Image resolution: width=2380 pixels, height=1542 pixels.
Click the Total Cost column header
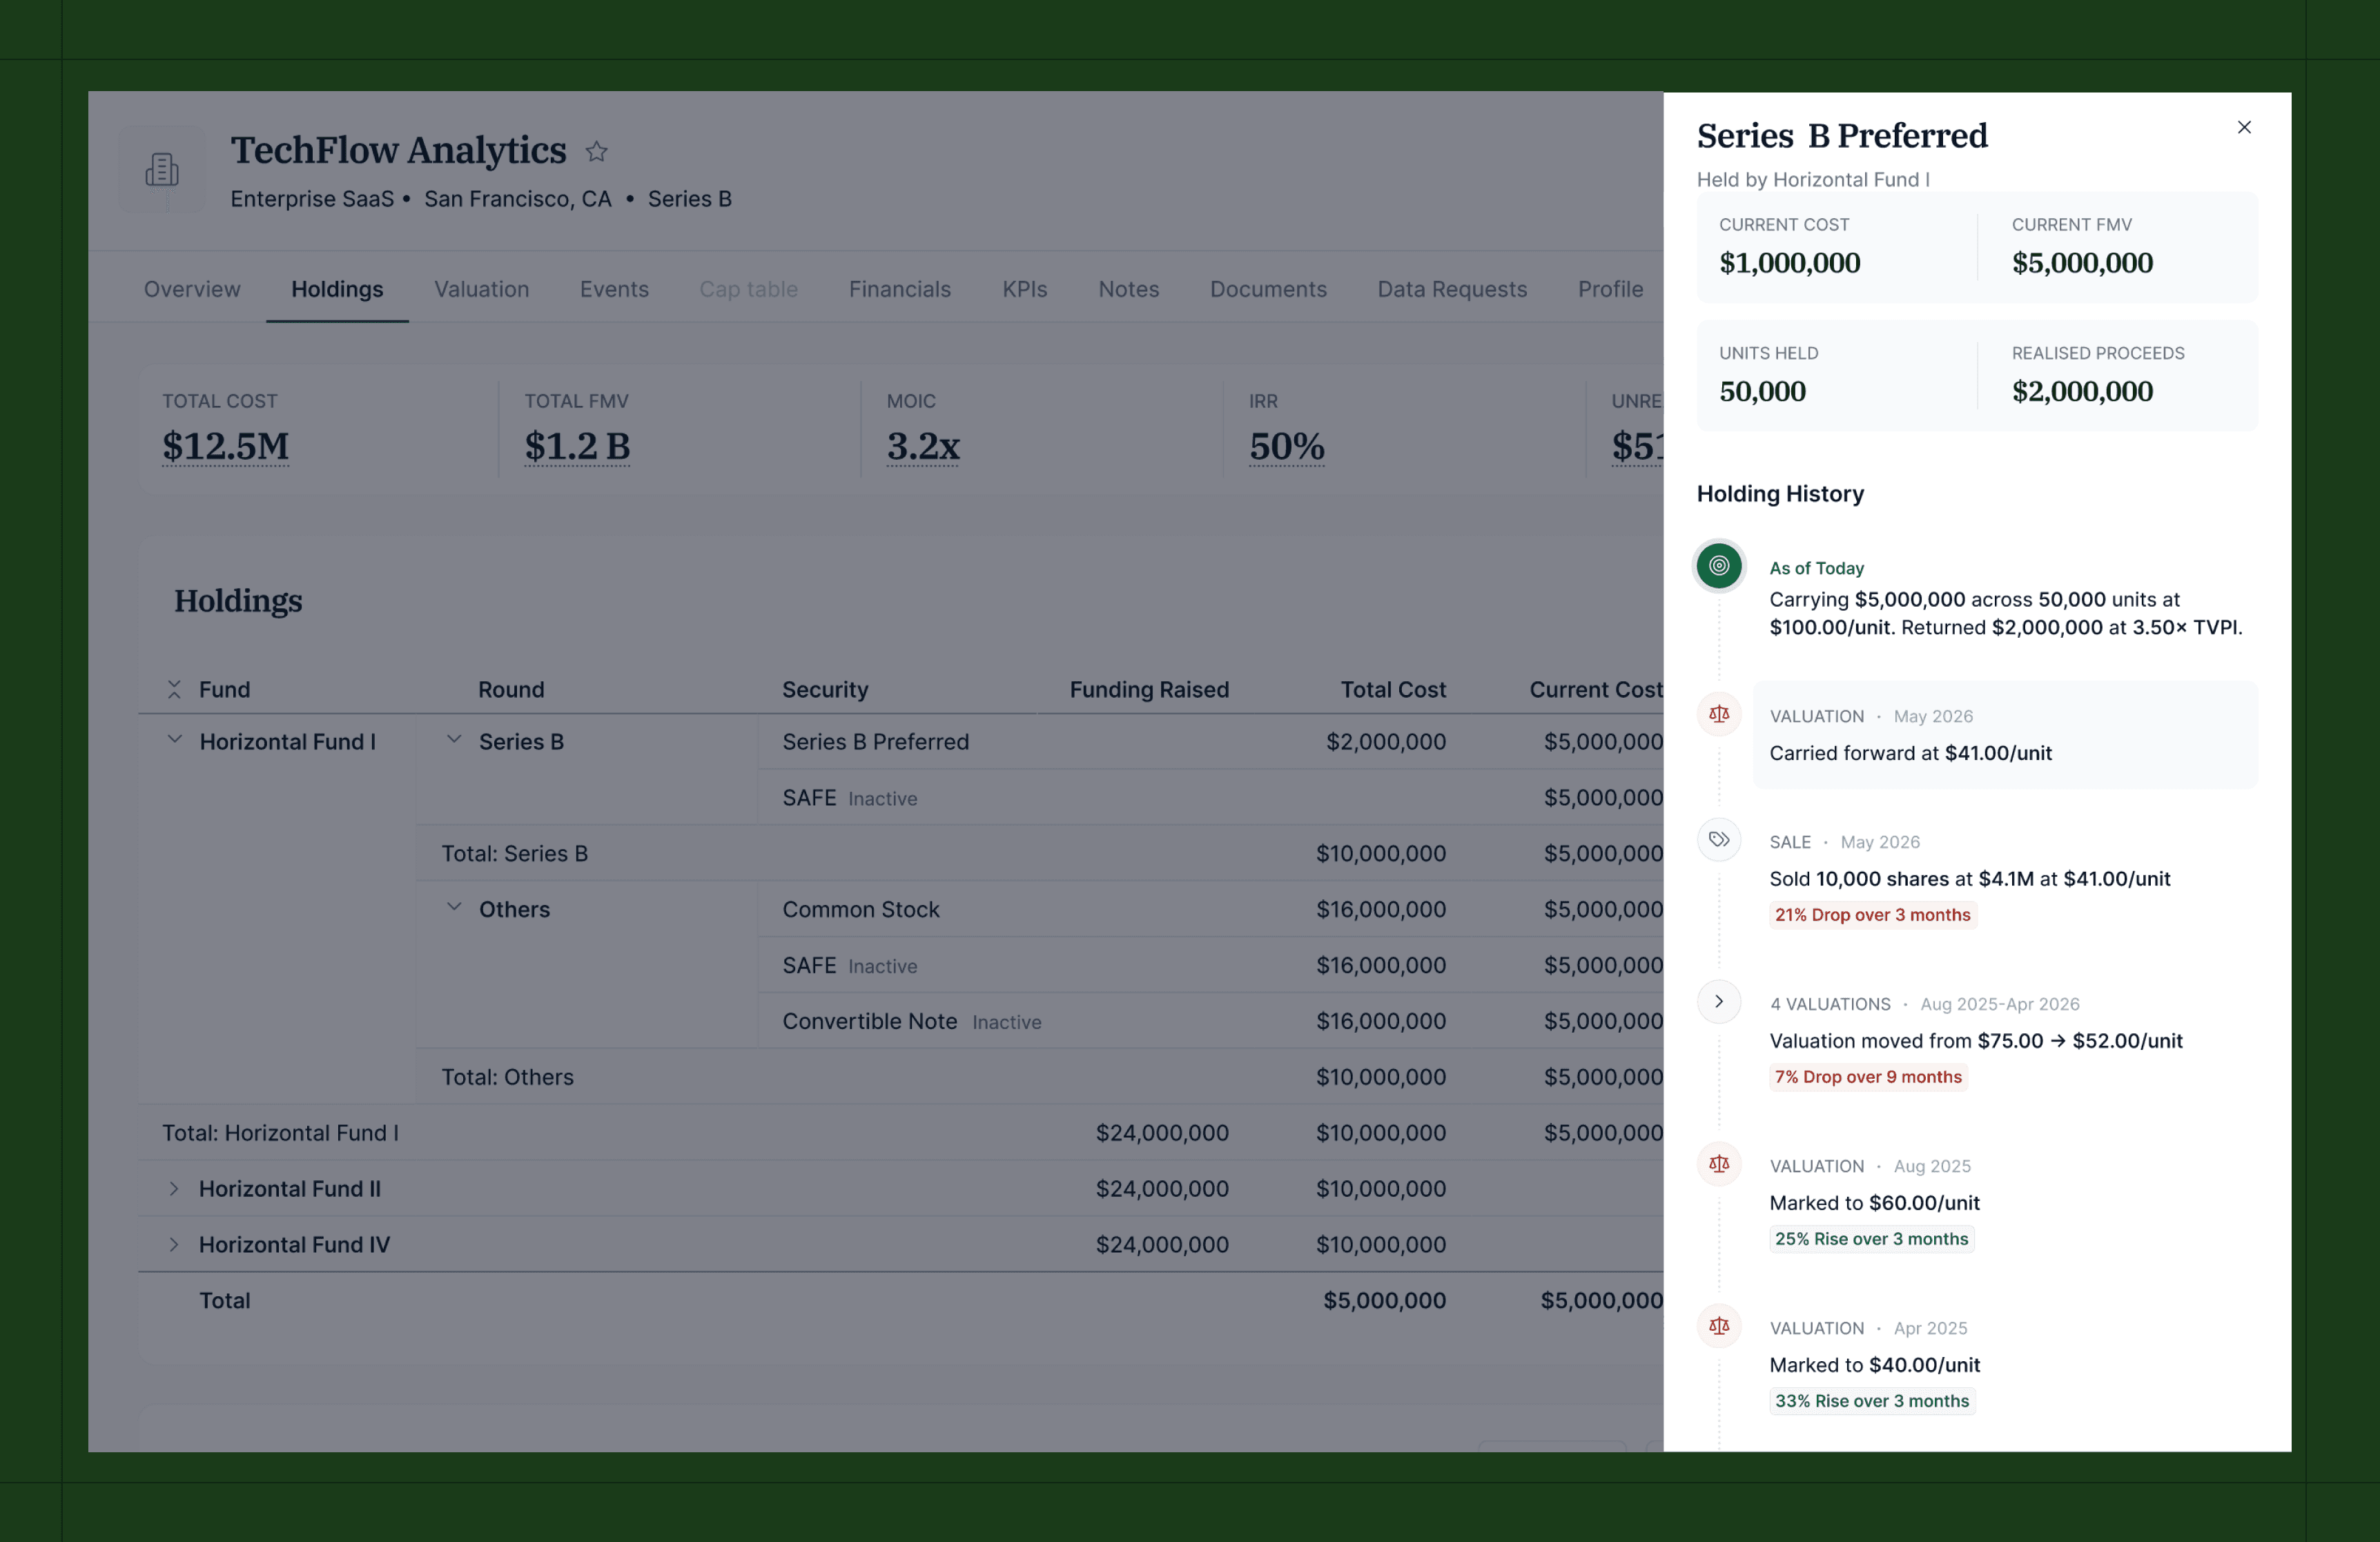tap(1393, 689)
